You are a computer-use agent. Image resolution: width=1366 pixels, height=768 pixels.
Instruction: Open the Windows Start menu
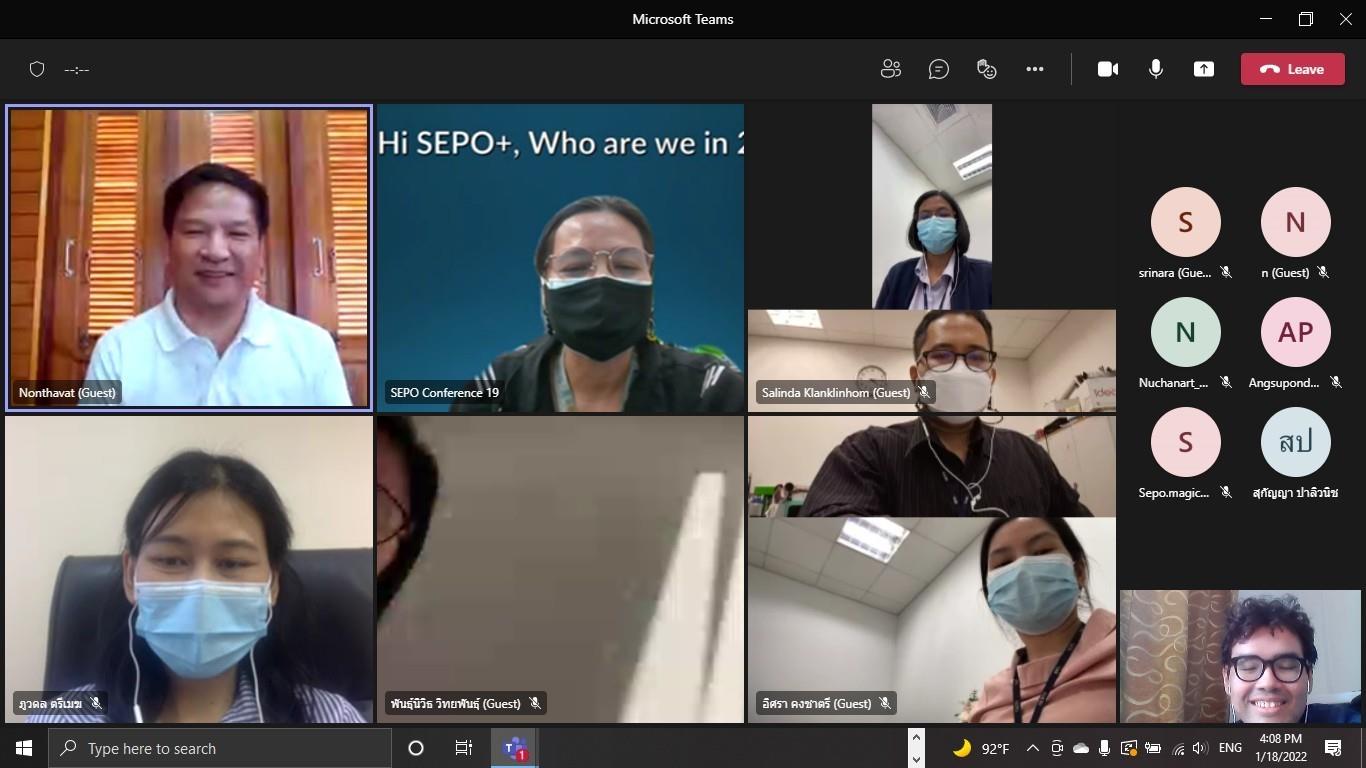(x=24, y=748)
